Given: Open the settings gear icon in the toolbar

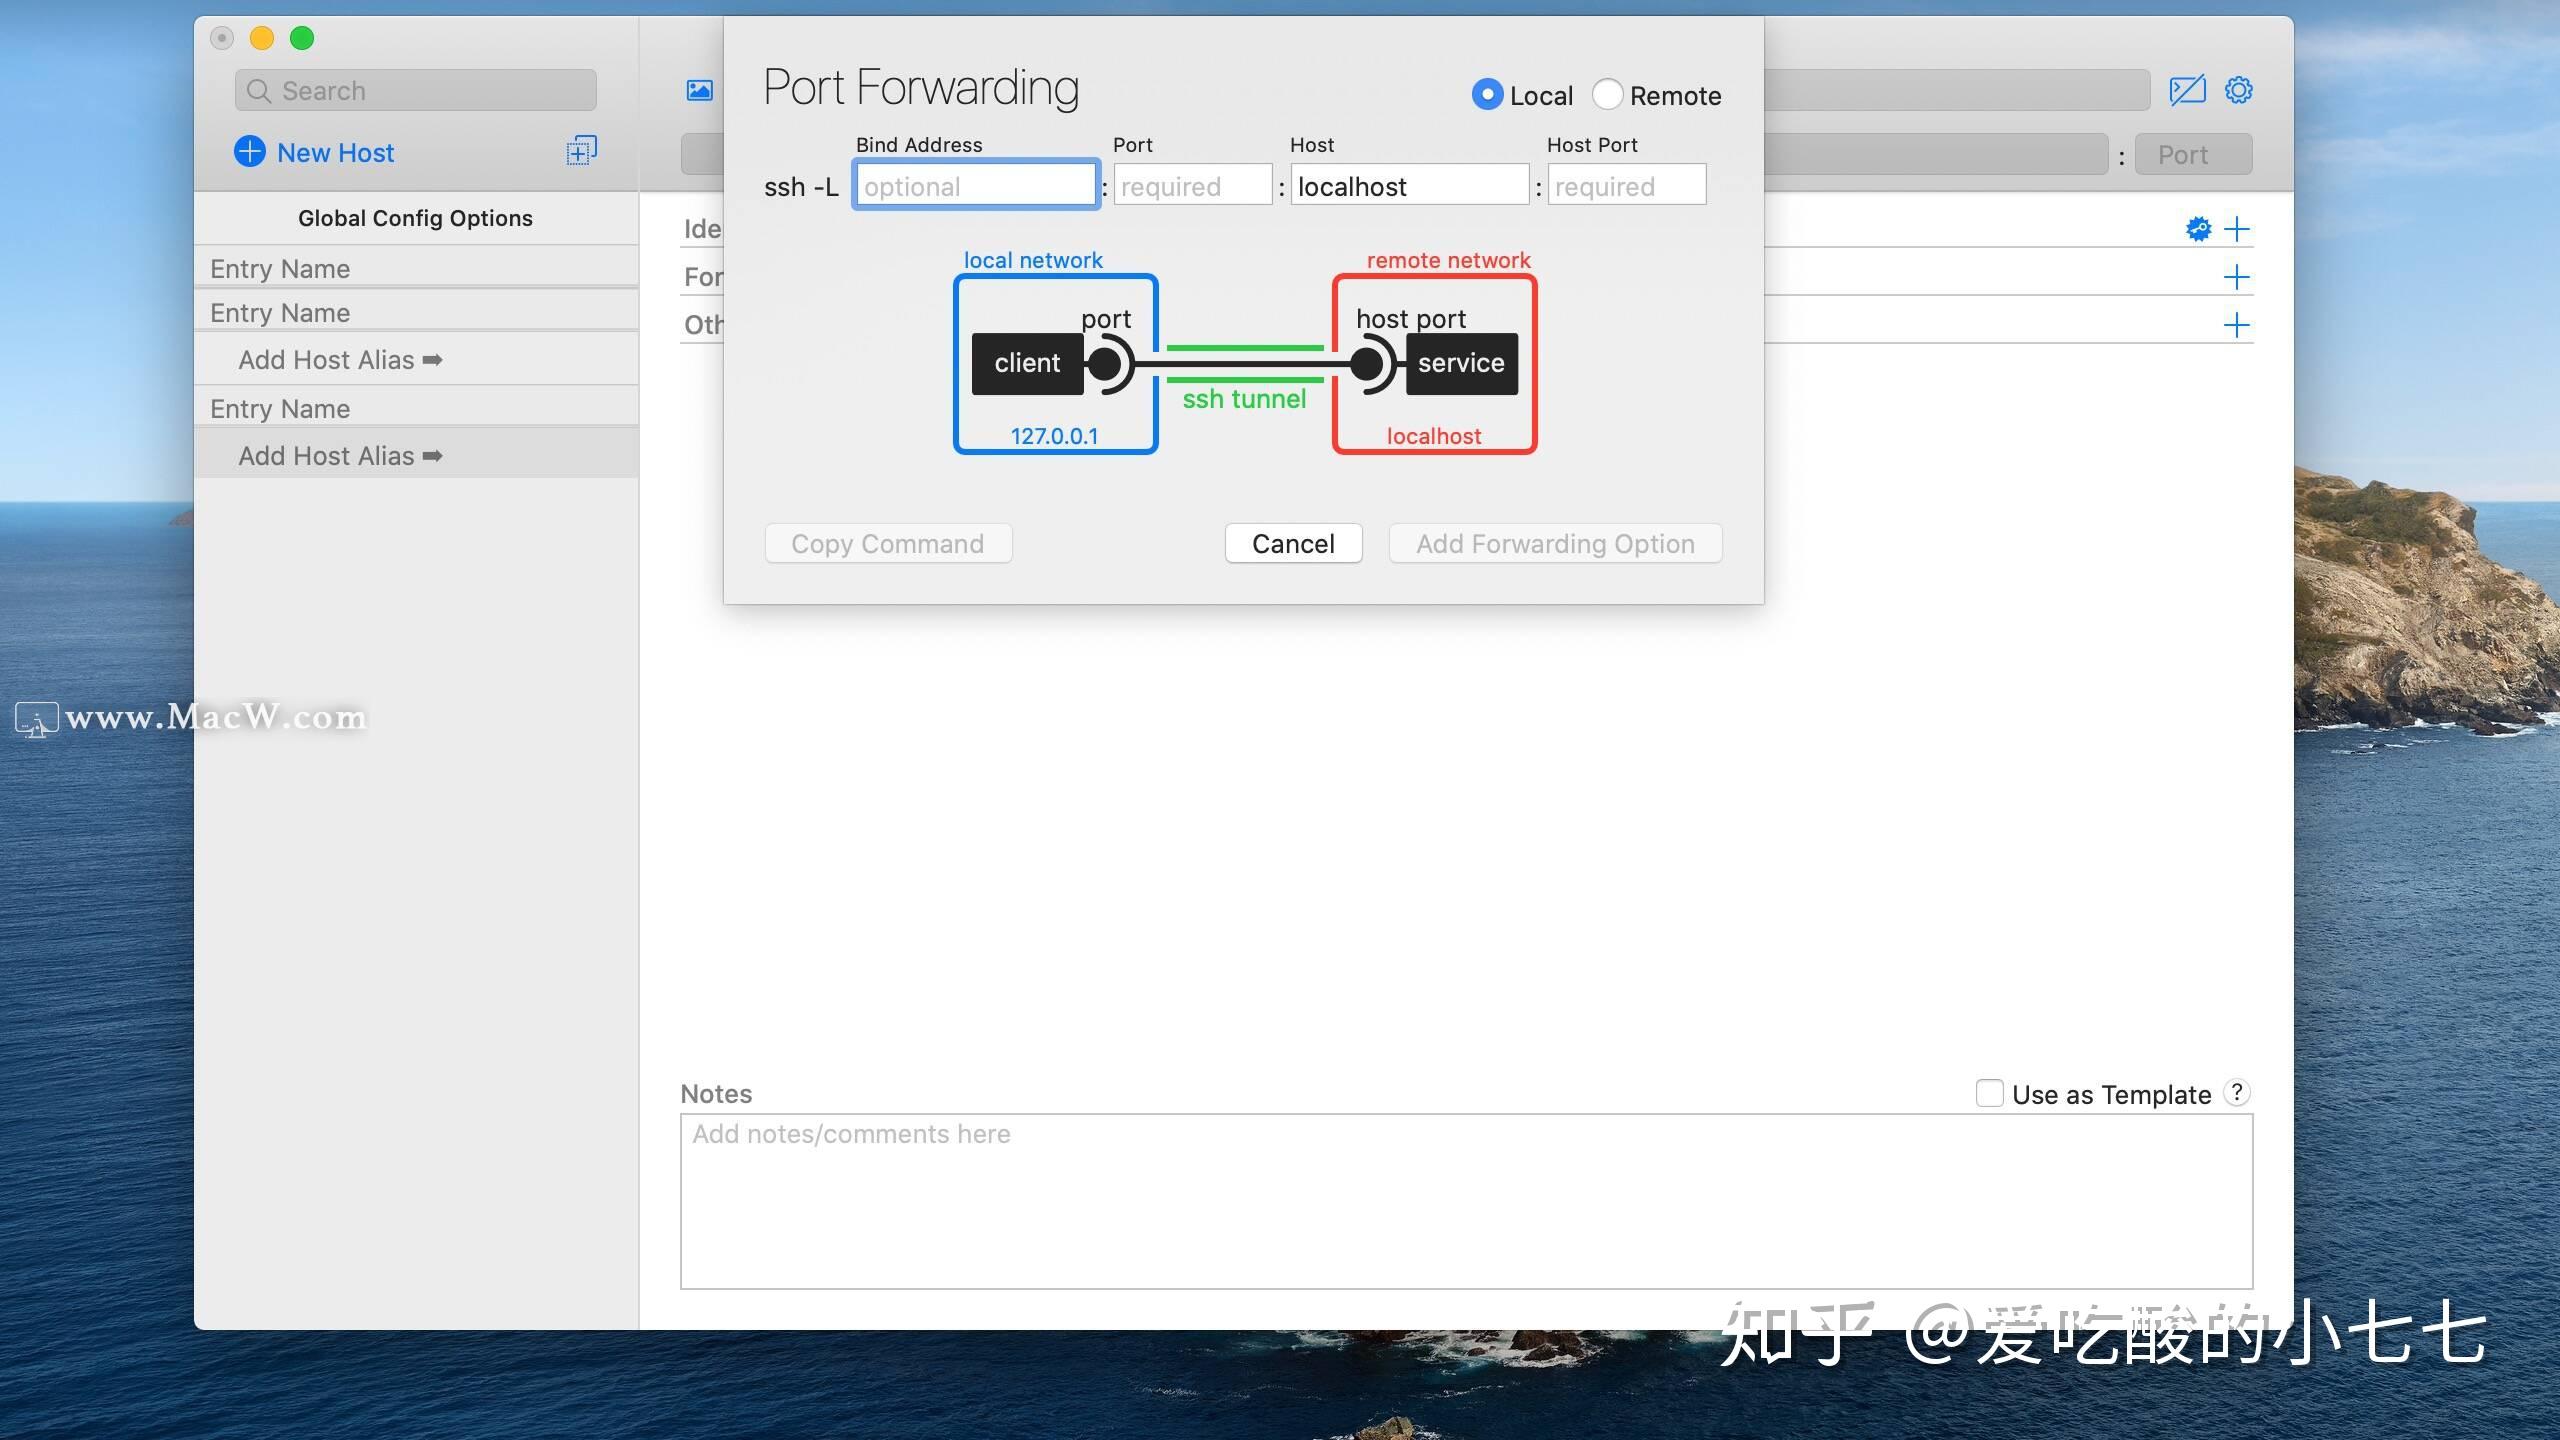Looking at the screenshot, I should [x=2239, y=89].
